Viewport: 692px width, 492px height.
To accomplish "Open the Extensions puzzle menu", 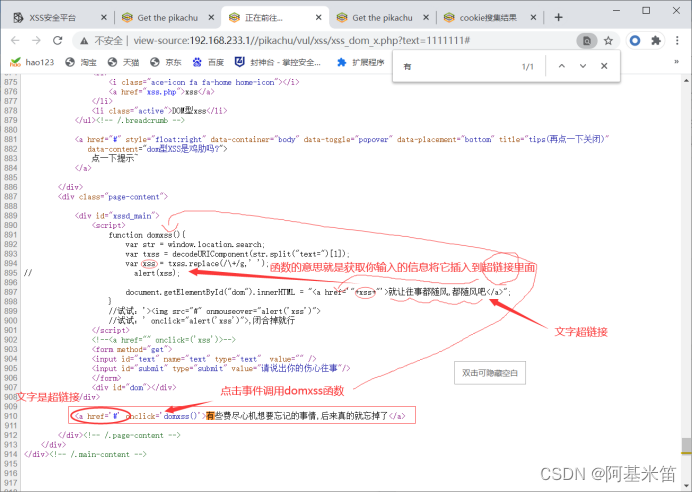I will click(x=656, y=41).
